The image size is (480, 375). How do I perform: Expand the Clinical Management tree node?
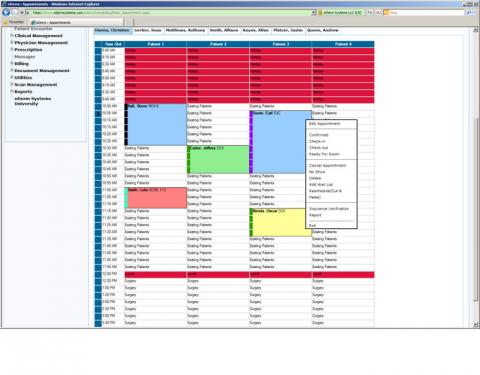click(12, 35)
